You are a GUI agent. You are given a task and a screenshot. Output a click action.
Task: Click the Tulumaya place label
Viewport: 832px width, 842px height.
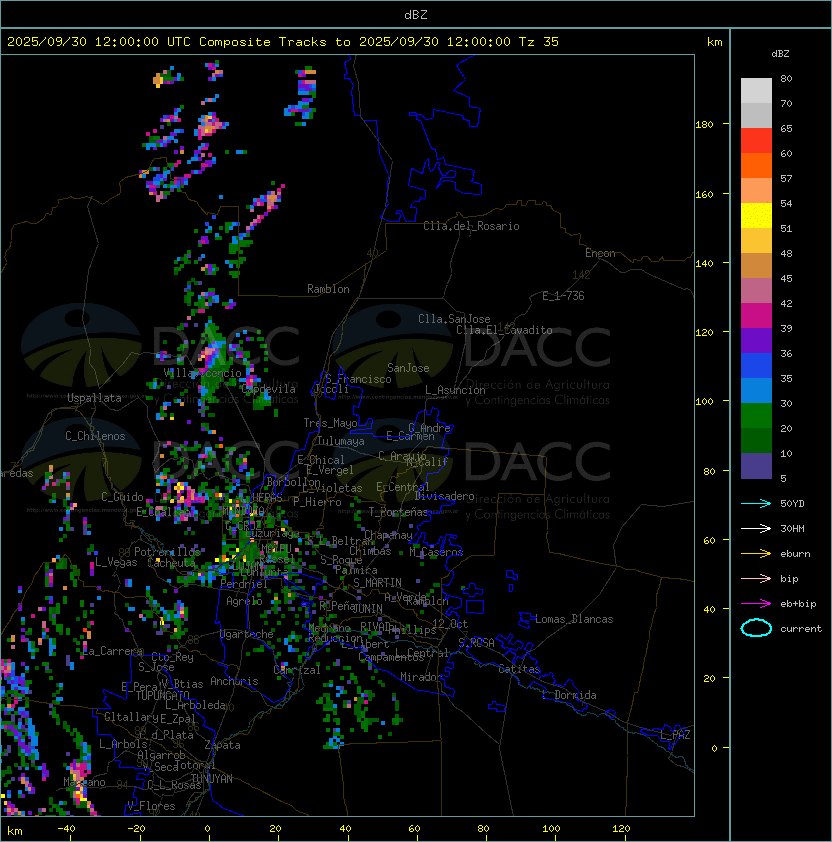[341, 441]
